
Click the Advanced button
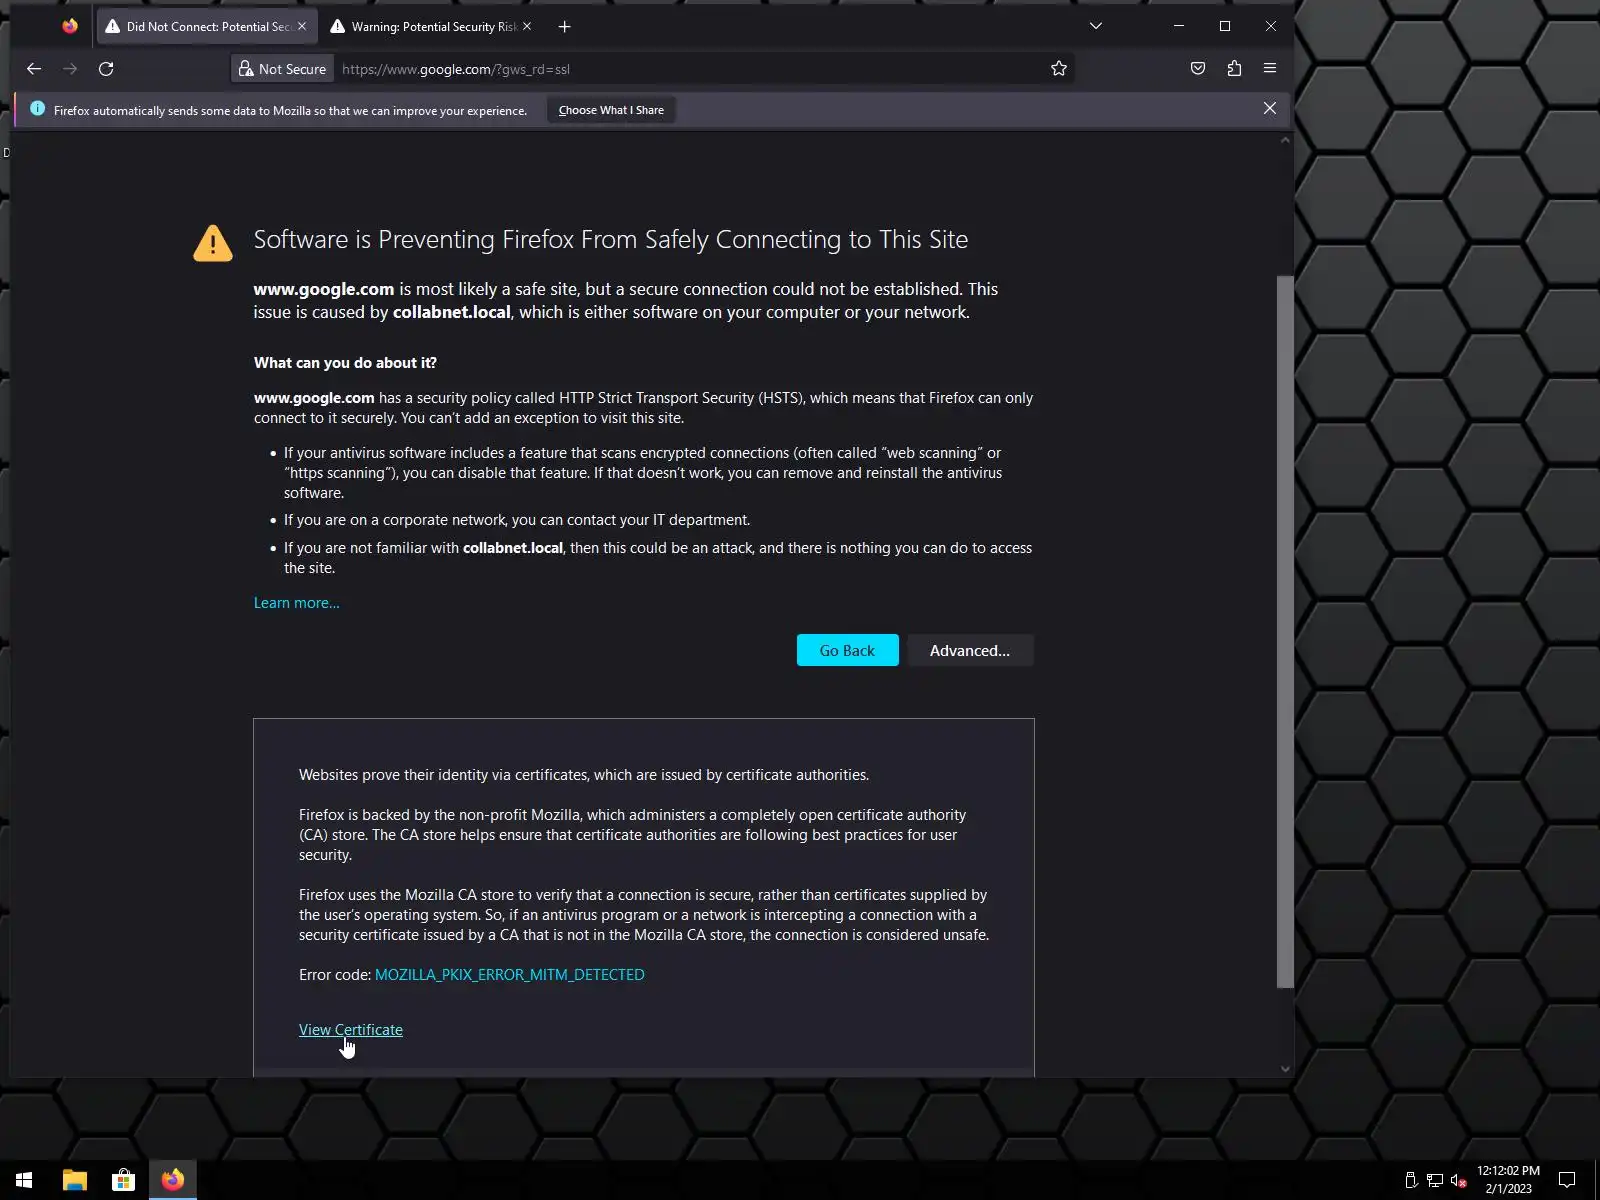pyautogui.click(x=970, y=650)
